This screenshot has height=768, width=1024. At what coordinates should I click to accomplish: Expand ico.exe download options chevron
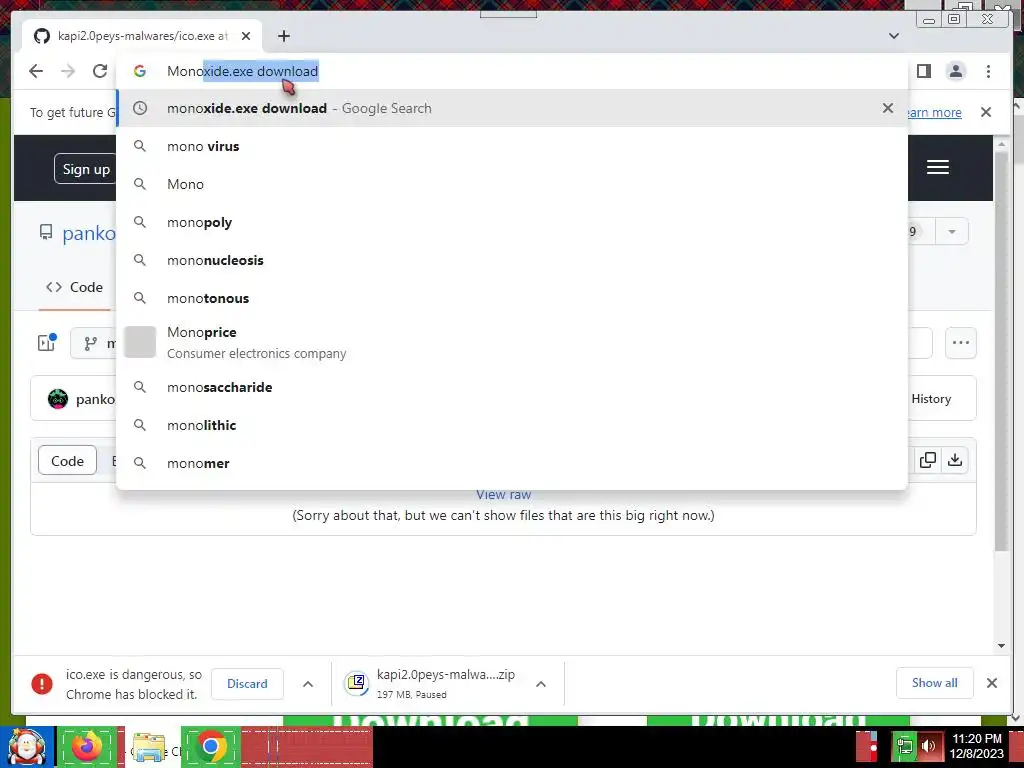tap(308, 684)
